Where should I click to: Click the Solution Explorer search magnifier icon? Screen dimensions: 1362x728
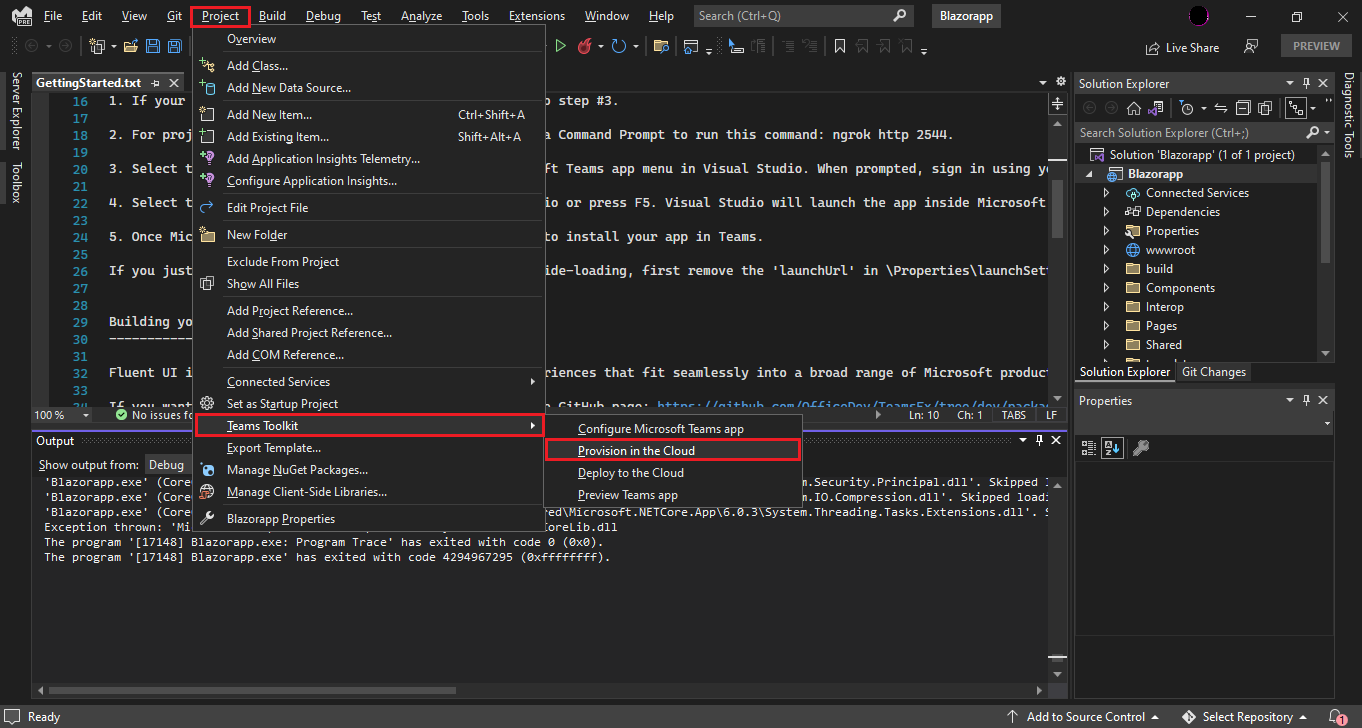1312,132
